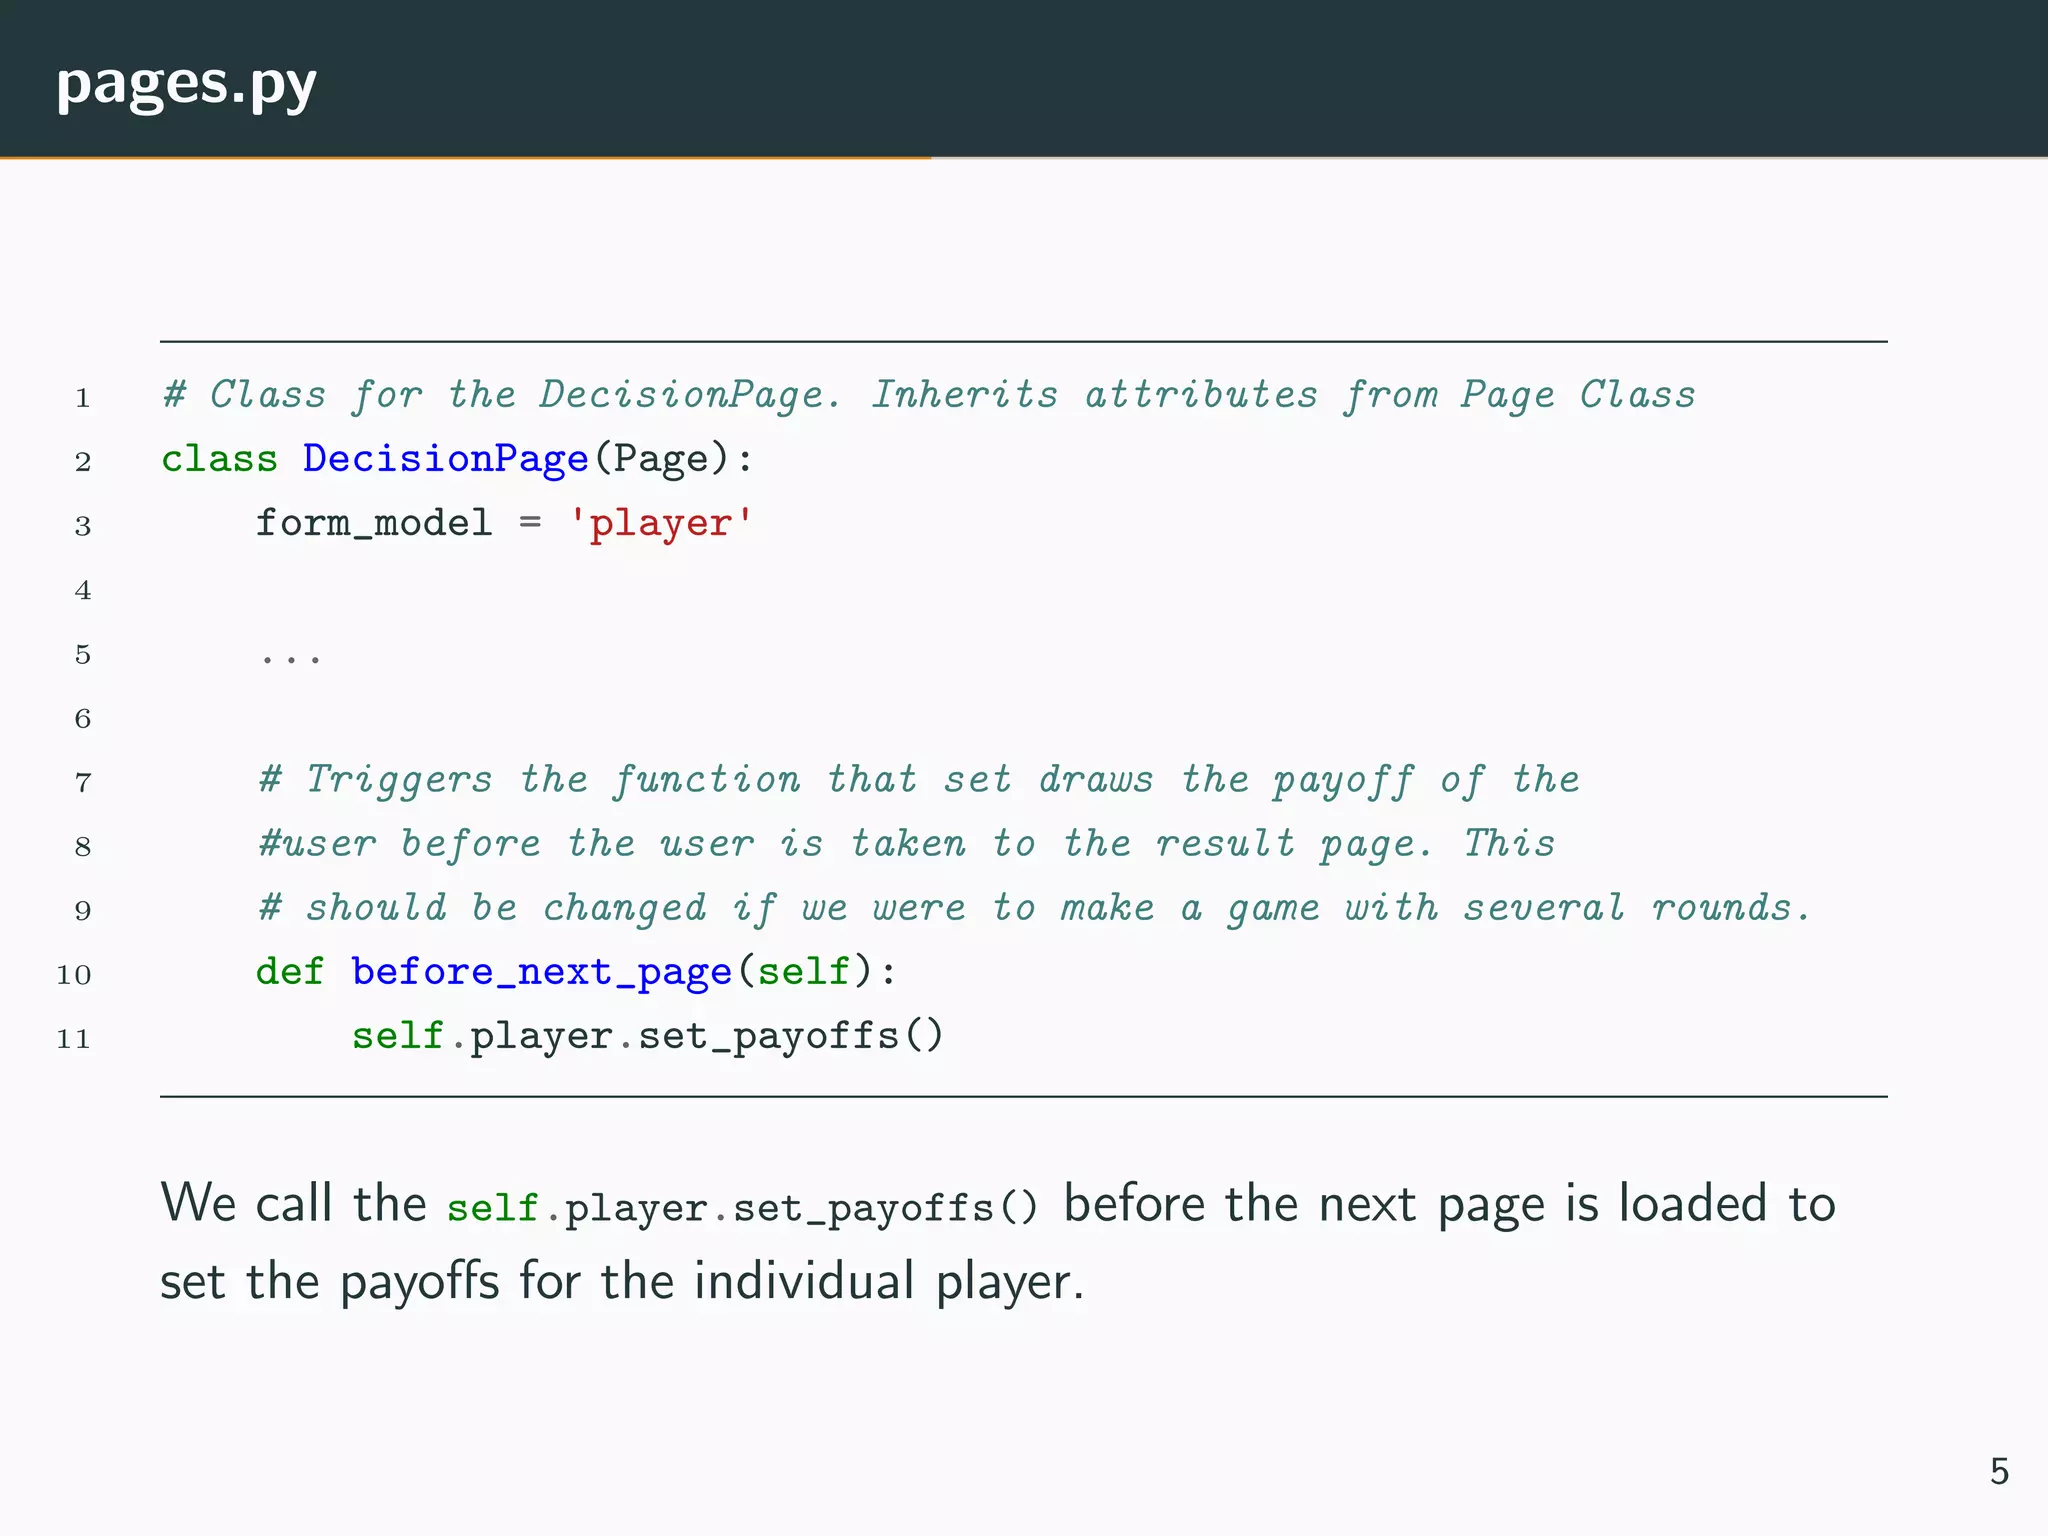Click the text 'individual player.'
Image resolution: width=2048 pixels, height=1536 pixels.
[x=888, y=1281]
